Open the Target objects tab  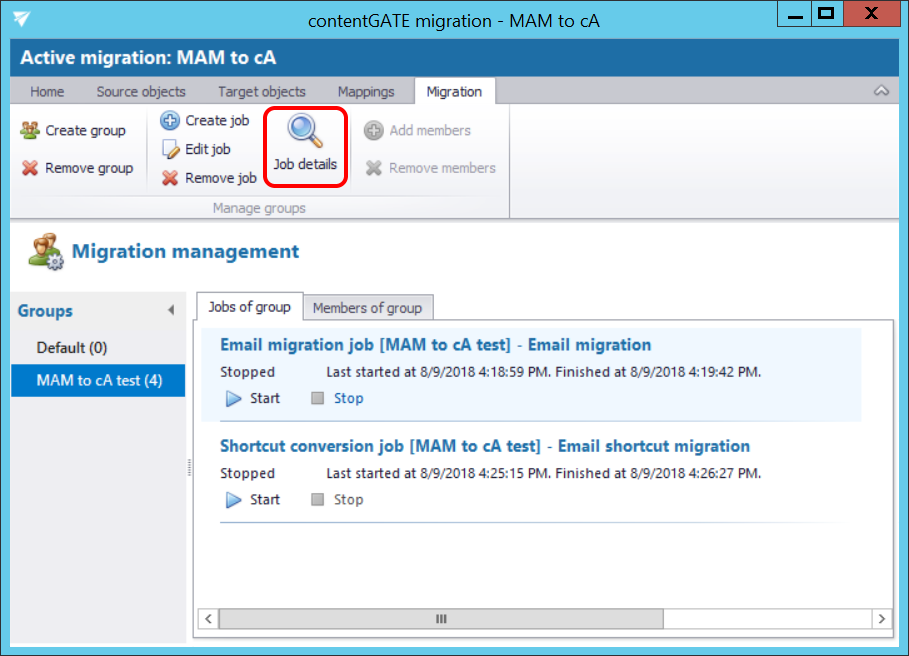[262, 92]
